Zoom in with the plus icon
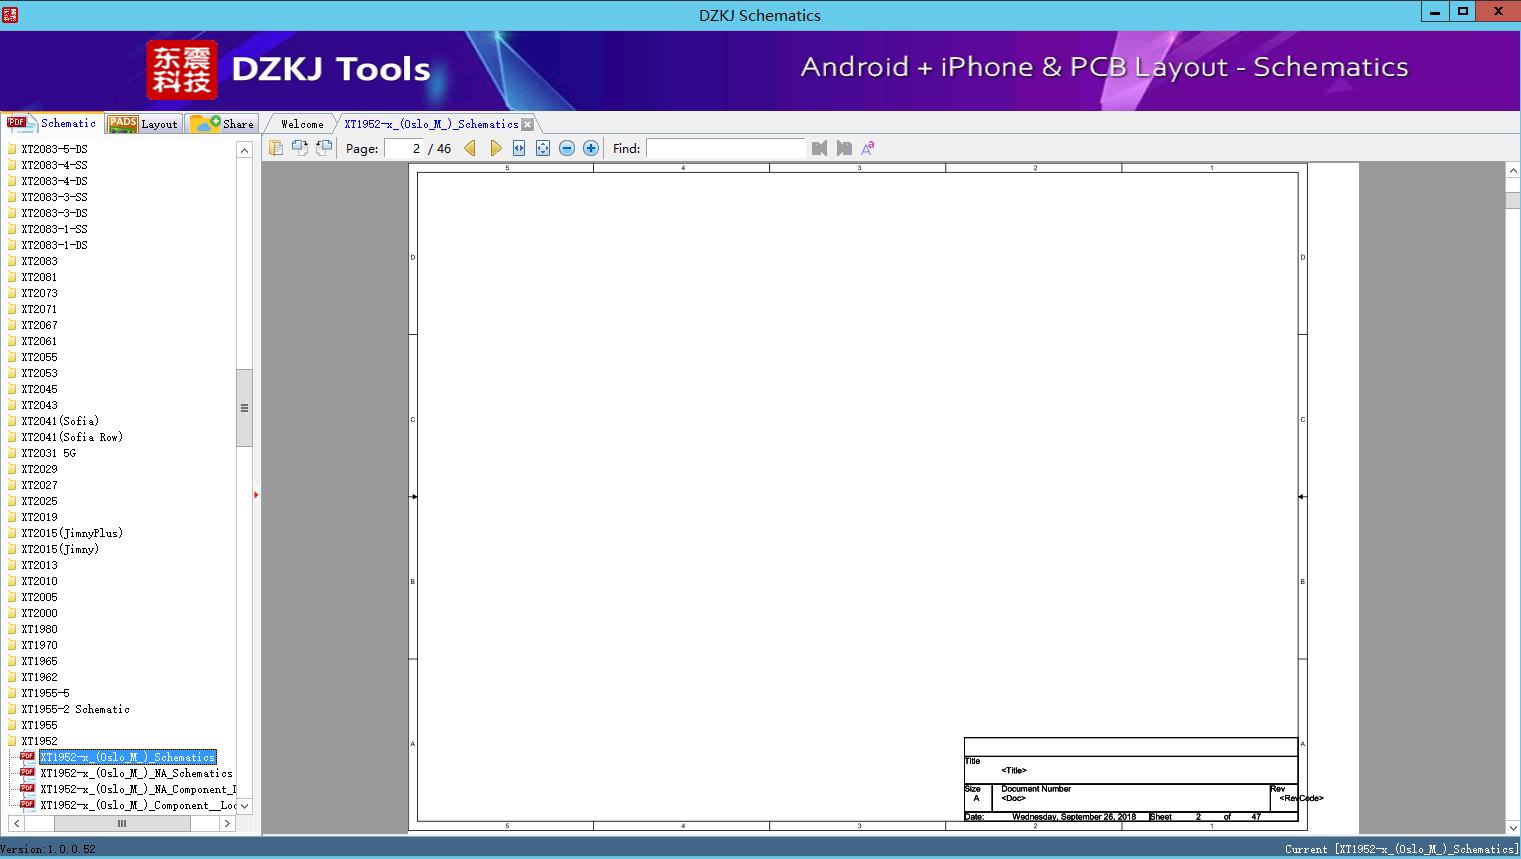 (x=591, y=148)
